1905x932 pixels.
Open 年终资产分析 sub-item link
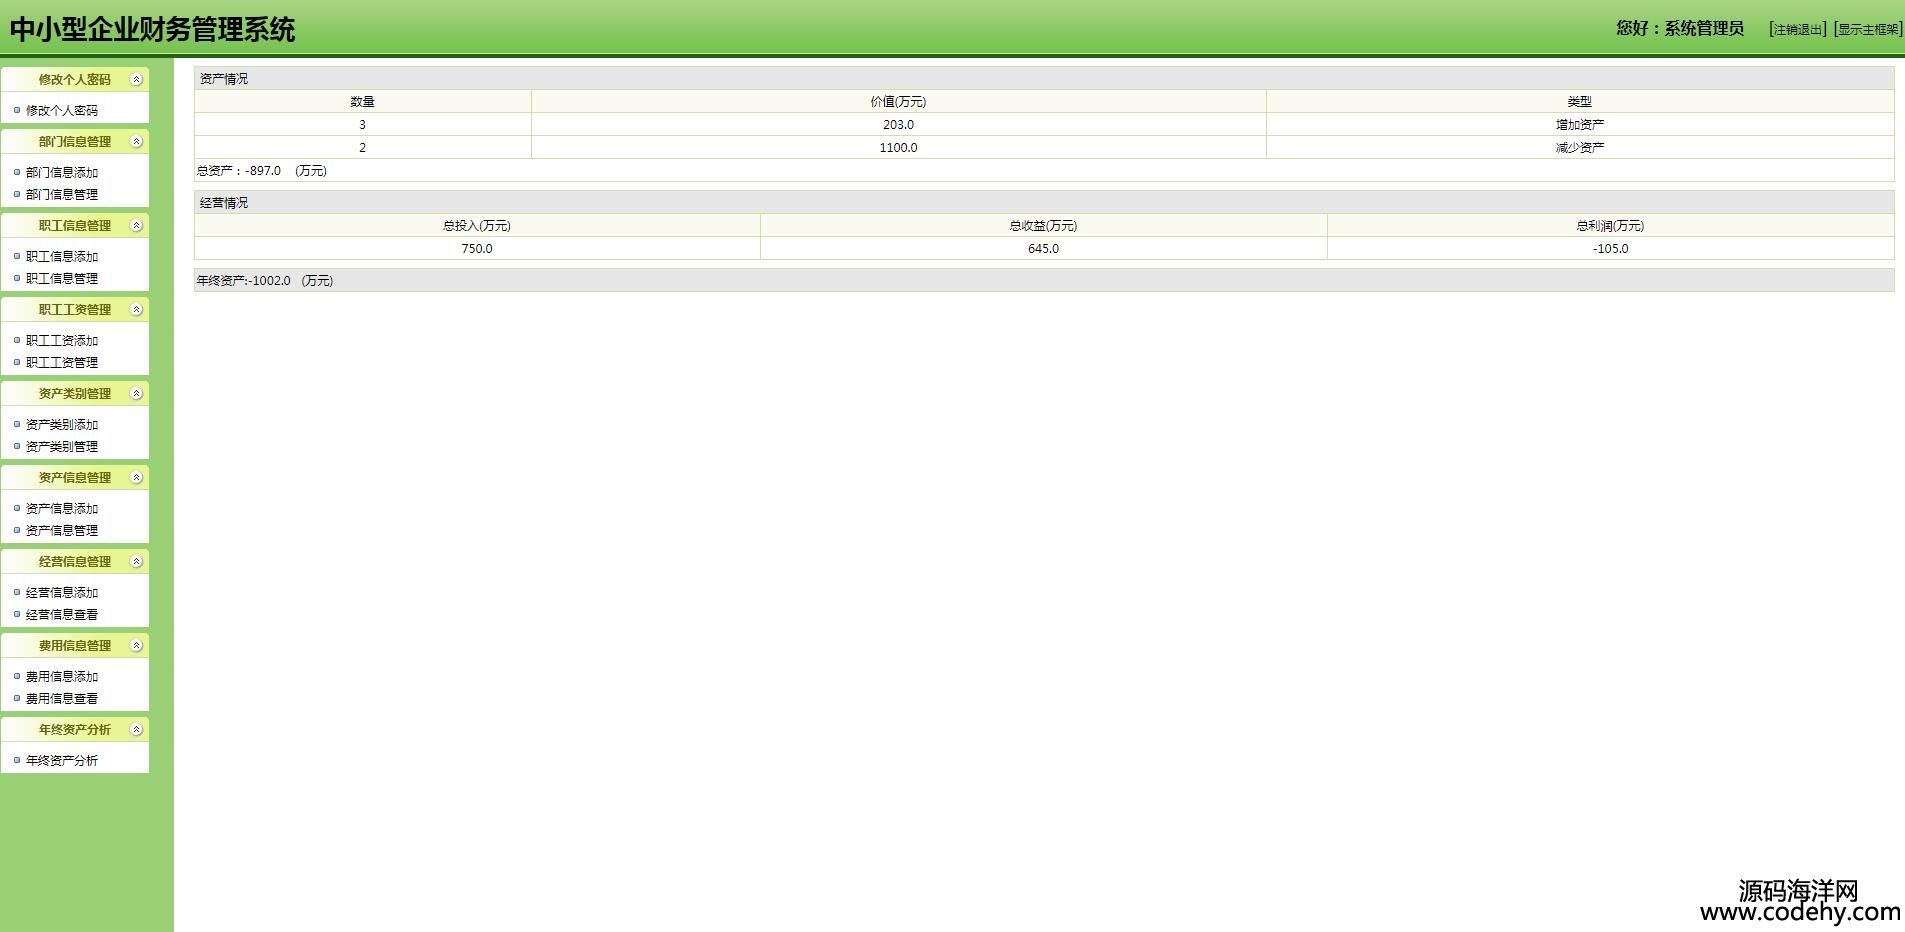[62, 761]
